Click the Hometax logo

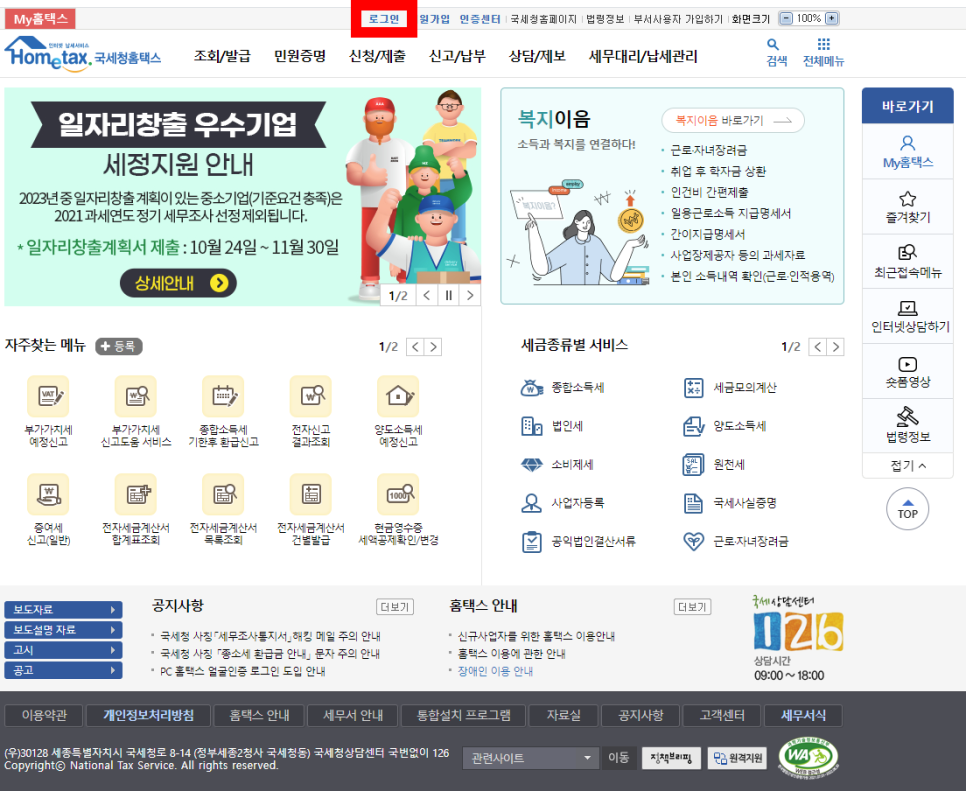point(83,55)
